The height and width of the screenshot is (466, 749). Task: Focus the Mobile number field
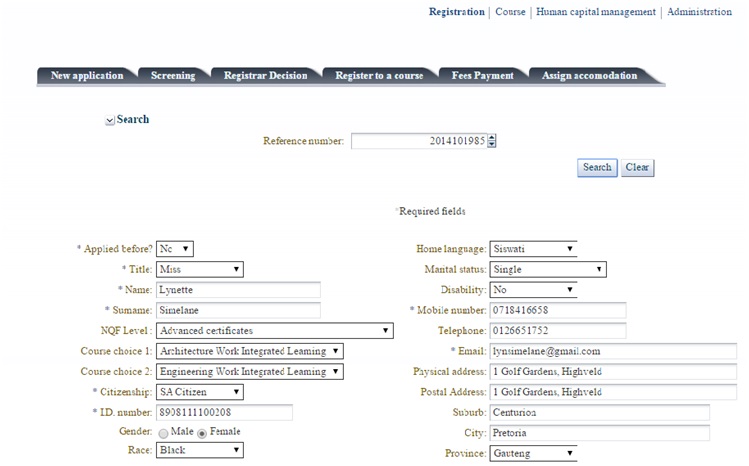(x=557, y=311)
